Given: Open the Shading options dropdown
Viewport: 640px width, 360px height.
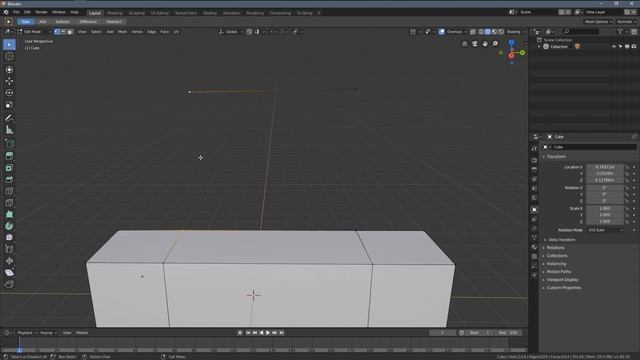Looking at the screenshot, I should click(x=516, y=32).
